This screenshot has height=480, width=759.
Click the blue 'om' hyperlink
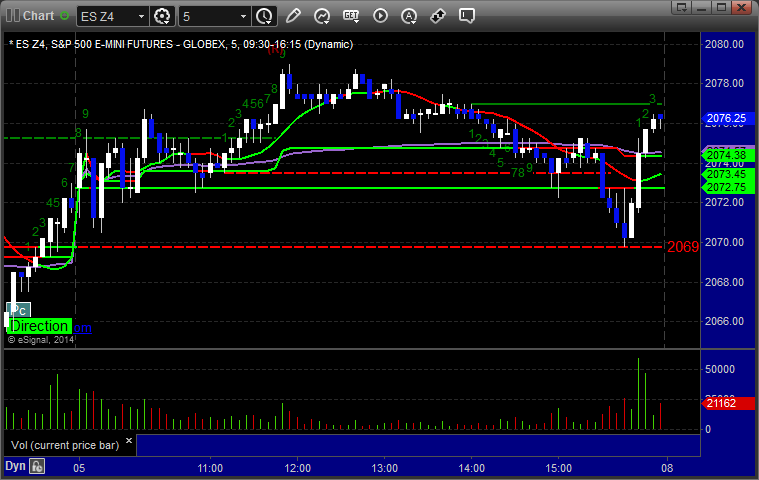tap(82, 328)
